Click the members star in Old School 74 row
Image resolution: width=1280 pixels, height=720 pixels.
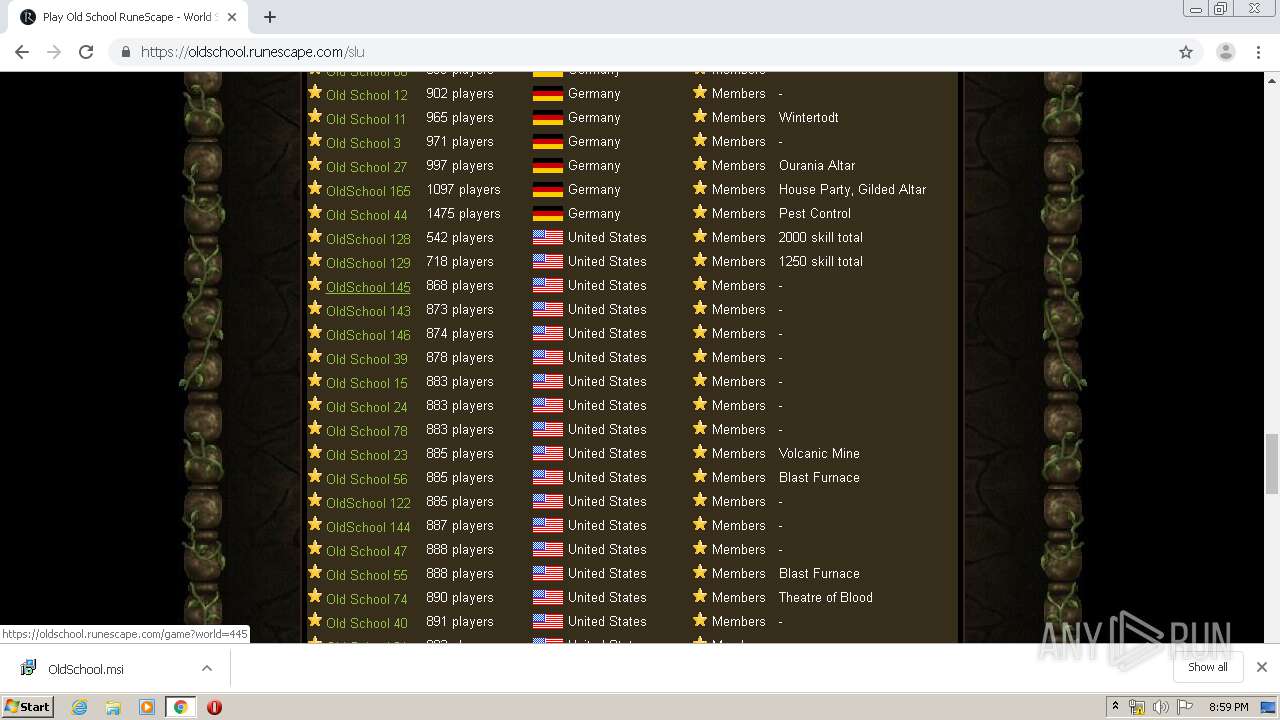click(700, 596)
